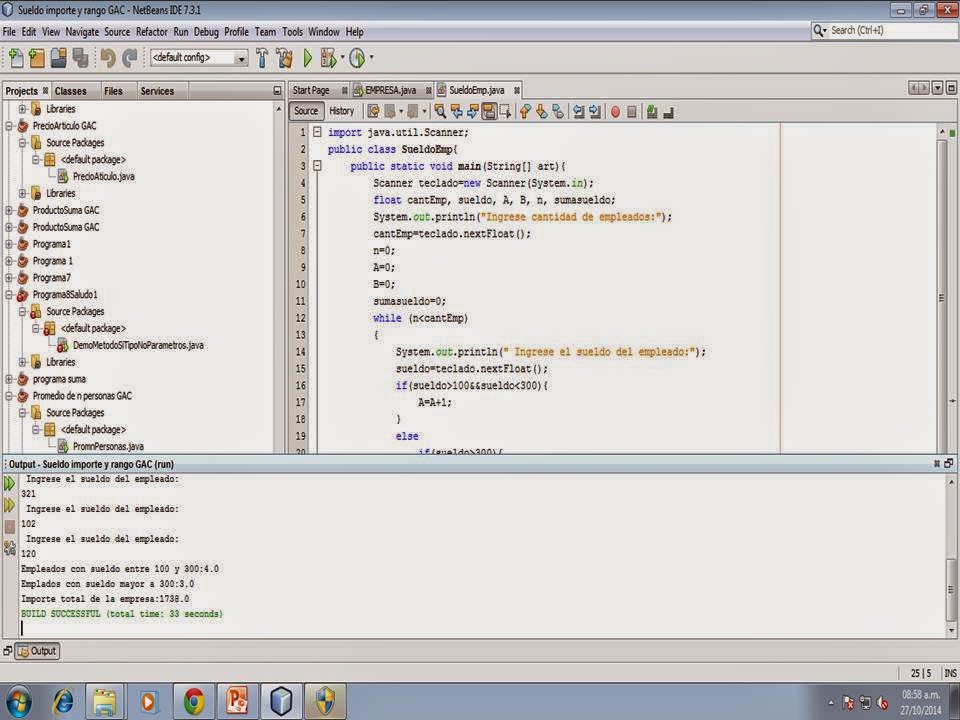Launch Google Chrome from the taskbar
This screenshot has width=960, height=720.
point(193,703)
